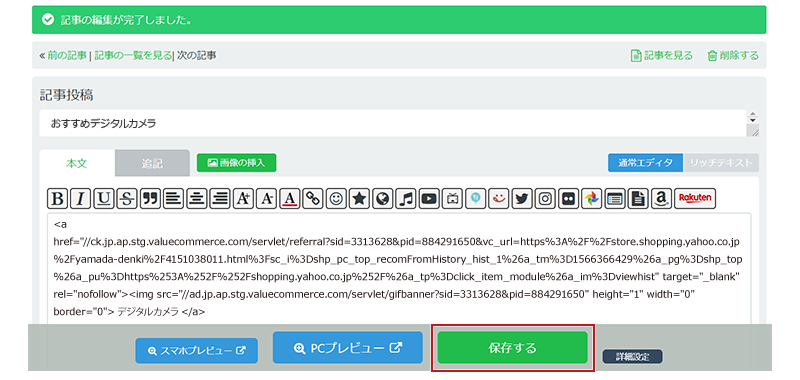Insert a blockquote with the quote icon
This screenshot has height=380, width=800.
coord(150,199)
